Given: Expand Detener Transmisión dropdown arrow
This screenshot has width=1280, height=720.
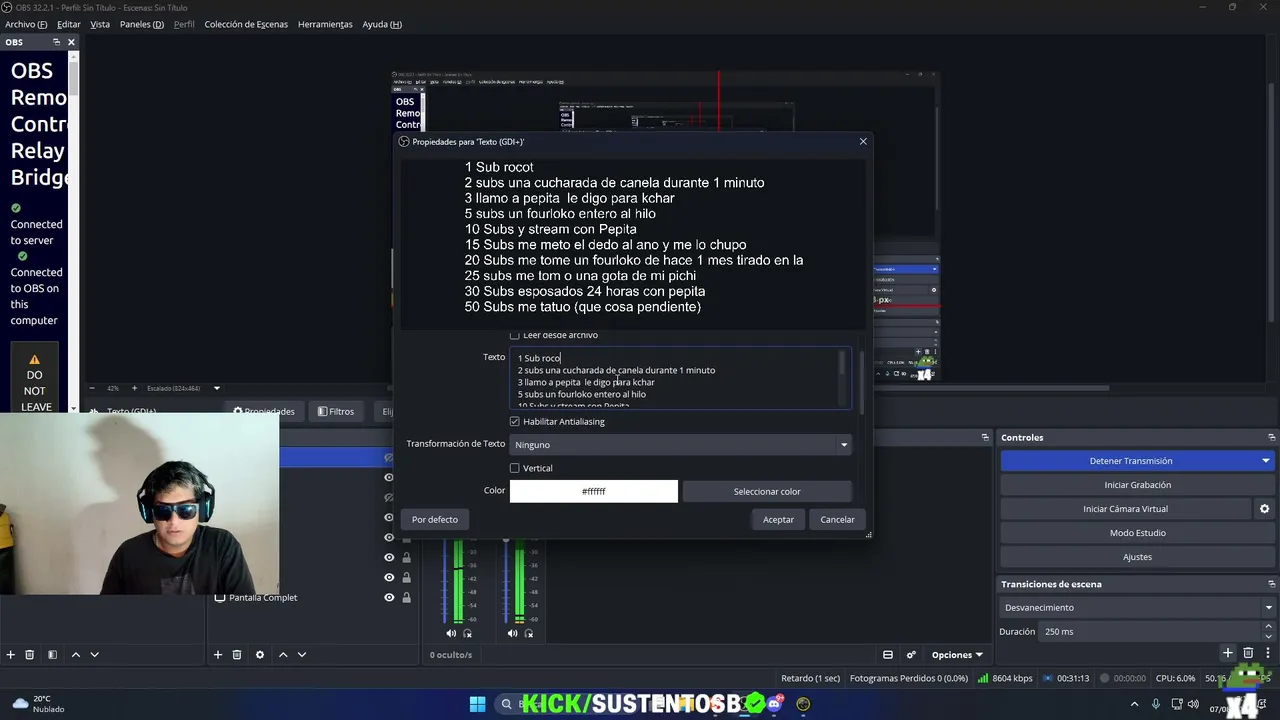Looking at the screenshot, I should [x=1266, y=461].
